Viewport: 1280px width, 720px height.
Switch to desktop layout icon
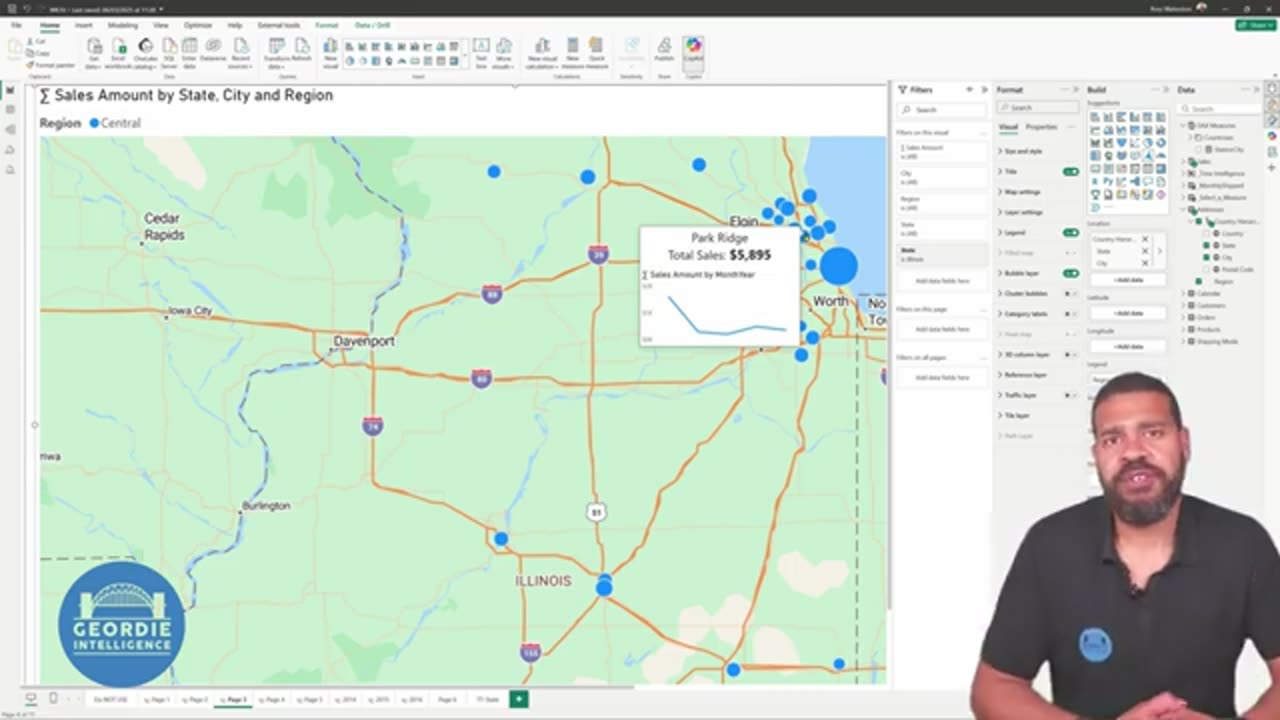pyautogui.click(x=31, y=698)
